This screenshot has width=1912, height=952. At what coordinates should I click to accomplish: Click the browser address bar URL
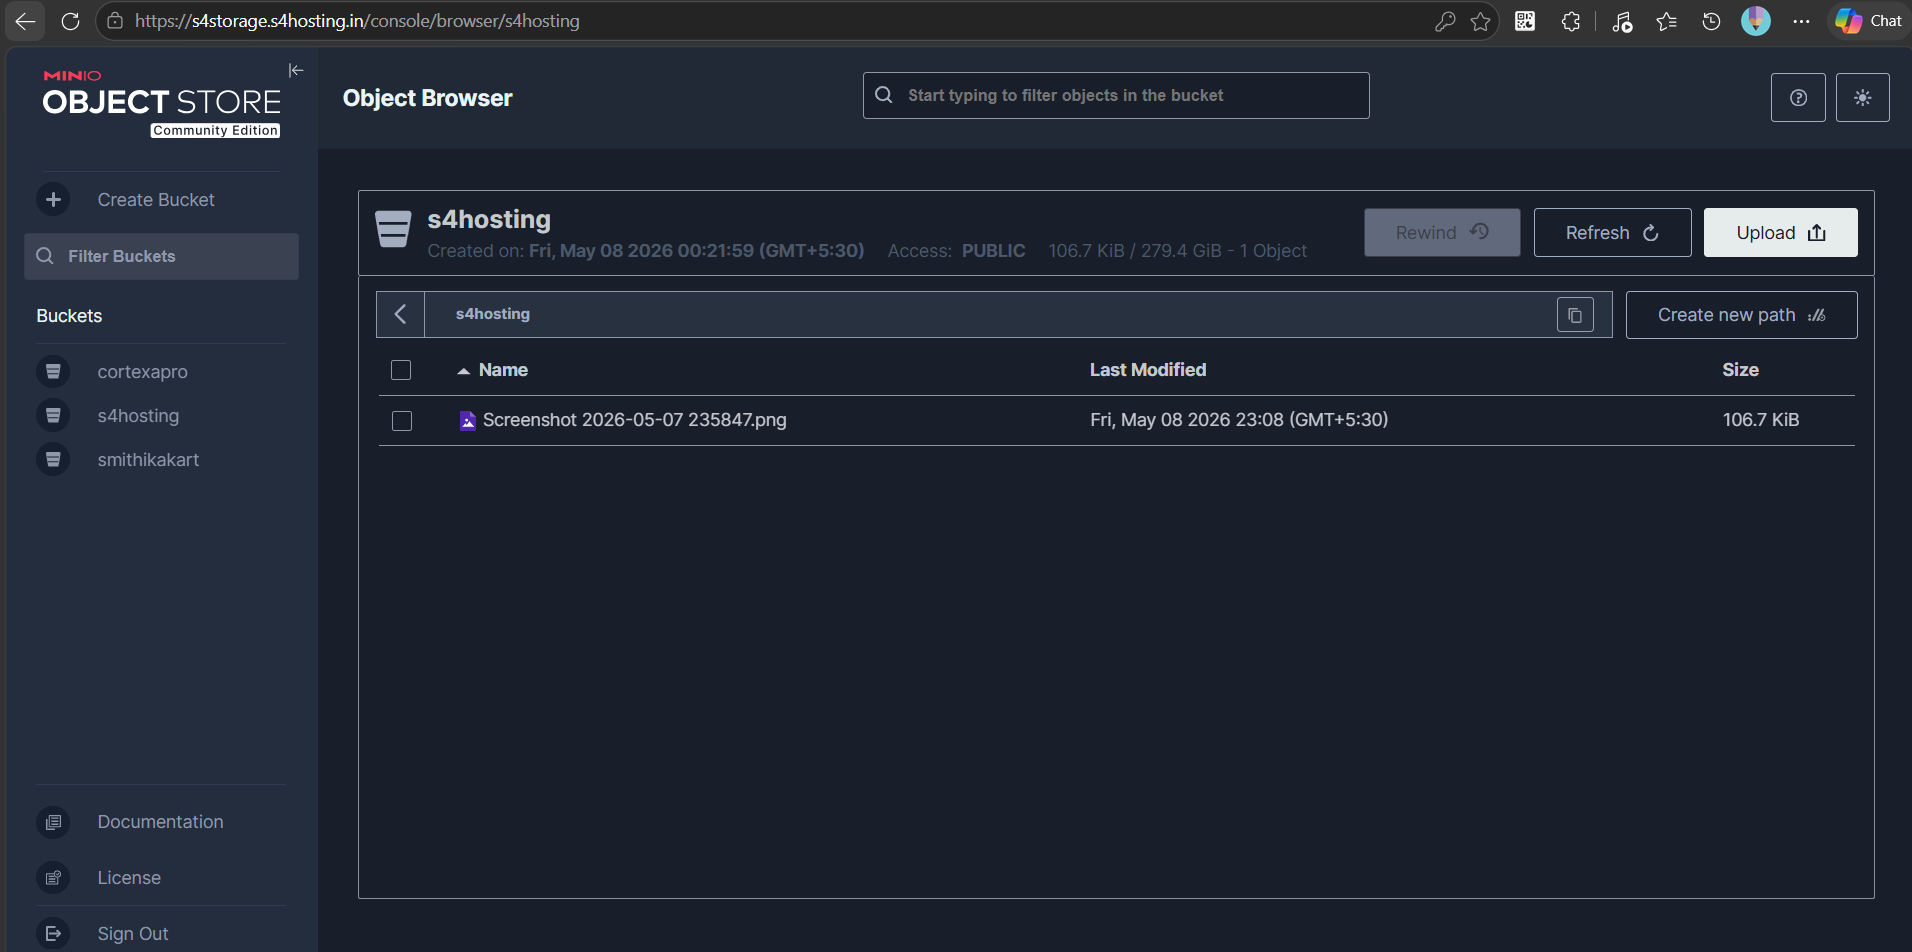(357, 21)
